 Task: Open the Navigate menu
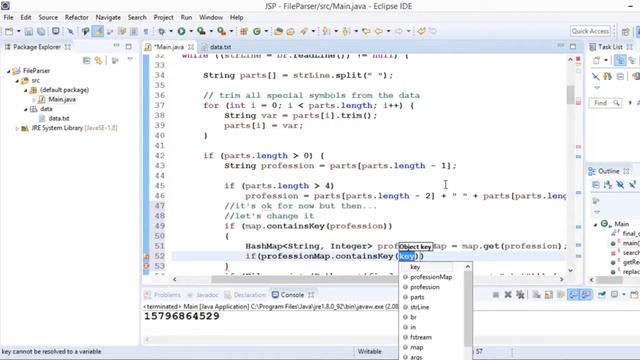coord(108,17)
